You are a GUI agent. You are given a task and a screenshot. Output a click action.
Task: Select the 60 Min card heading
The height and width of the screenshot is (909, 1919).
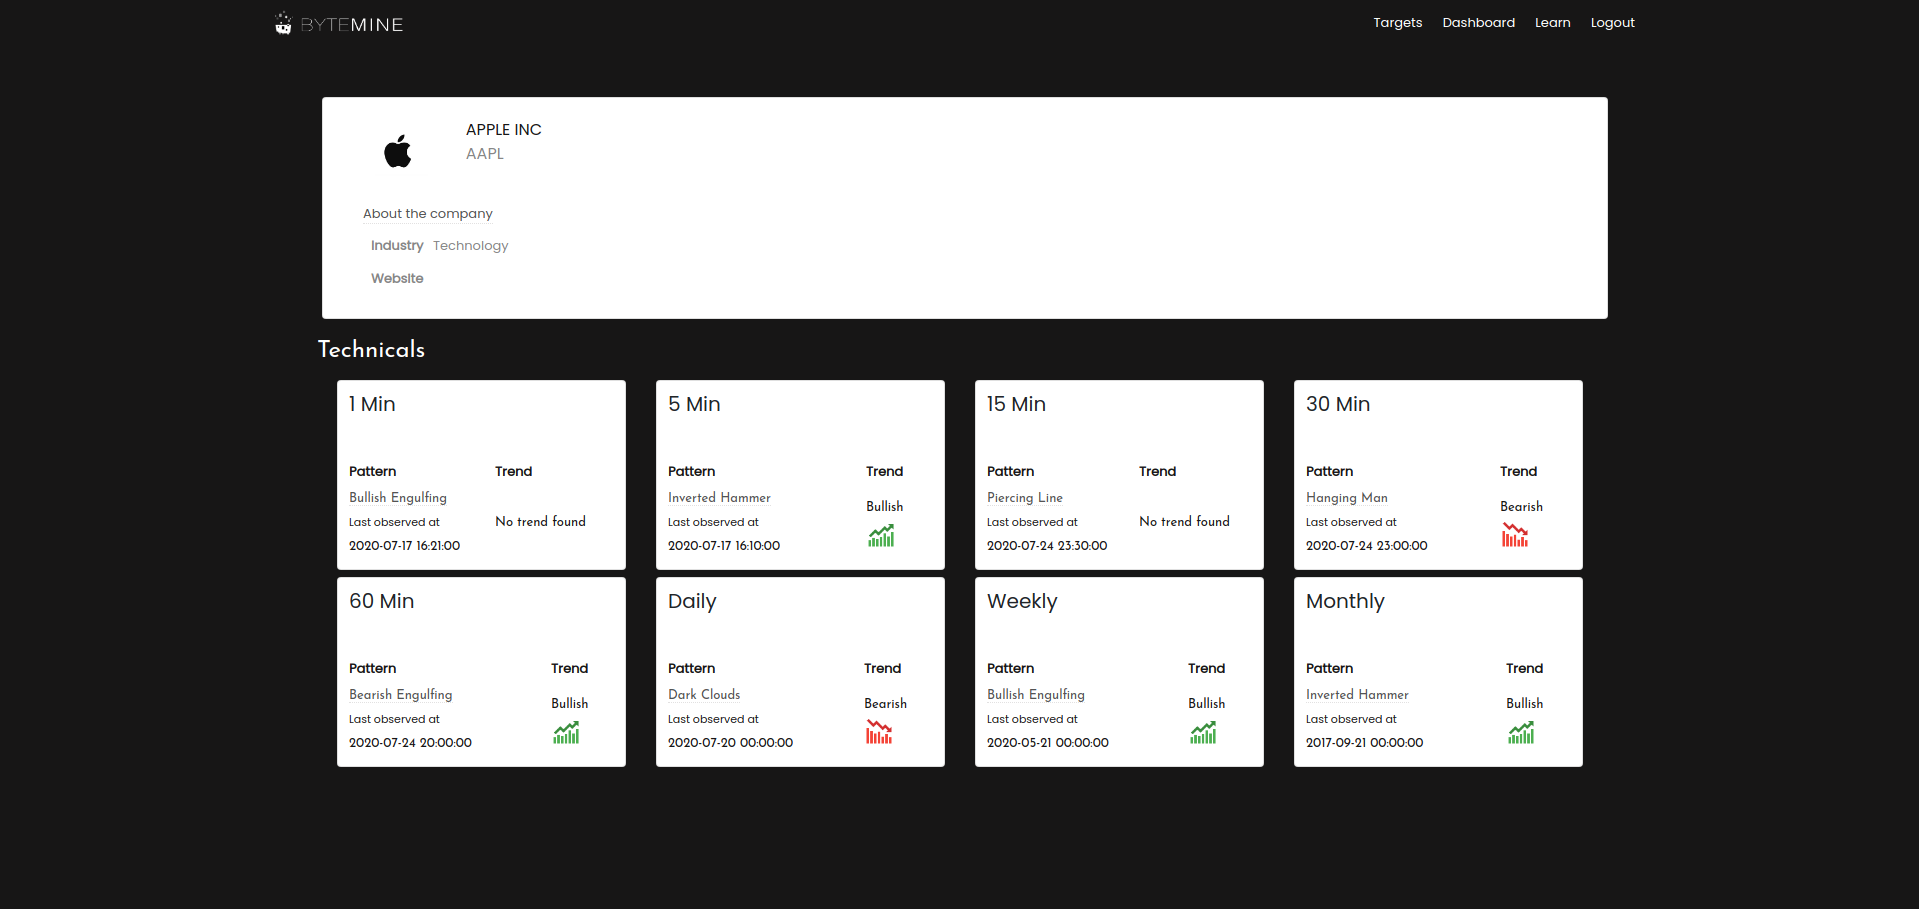pos(381,601)
